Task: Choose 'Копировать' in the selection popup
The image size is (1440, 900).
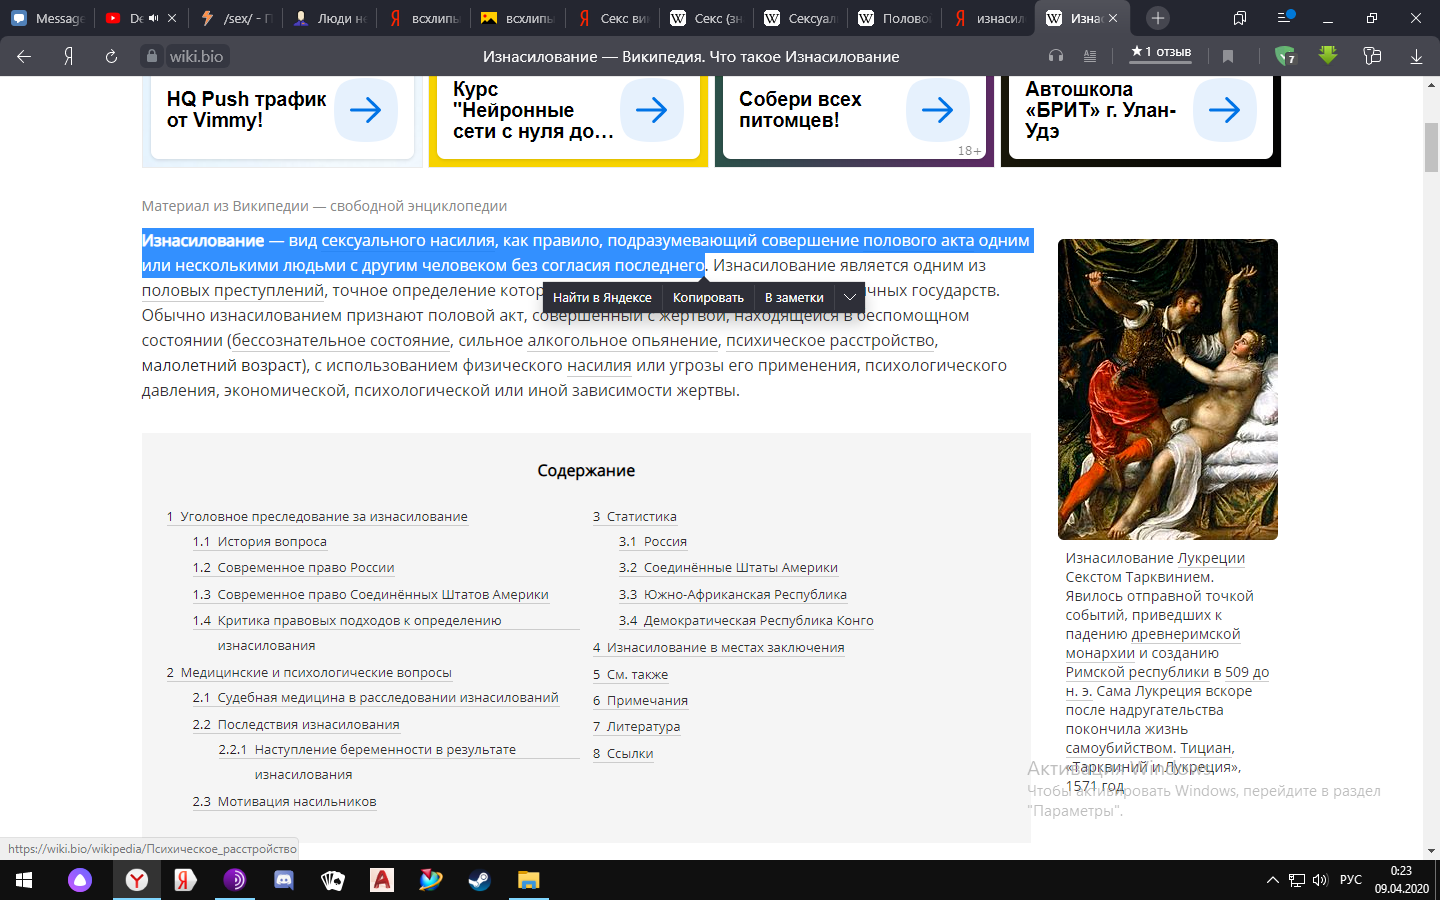Action: (x=708, y=297)
